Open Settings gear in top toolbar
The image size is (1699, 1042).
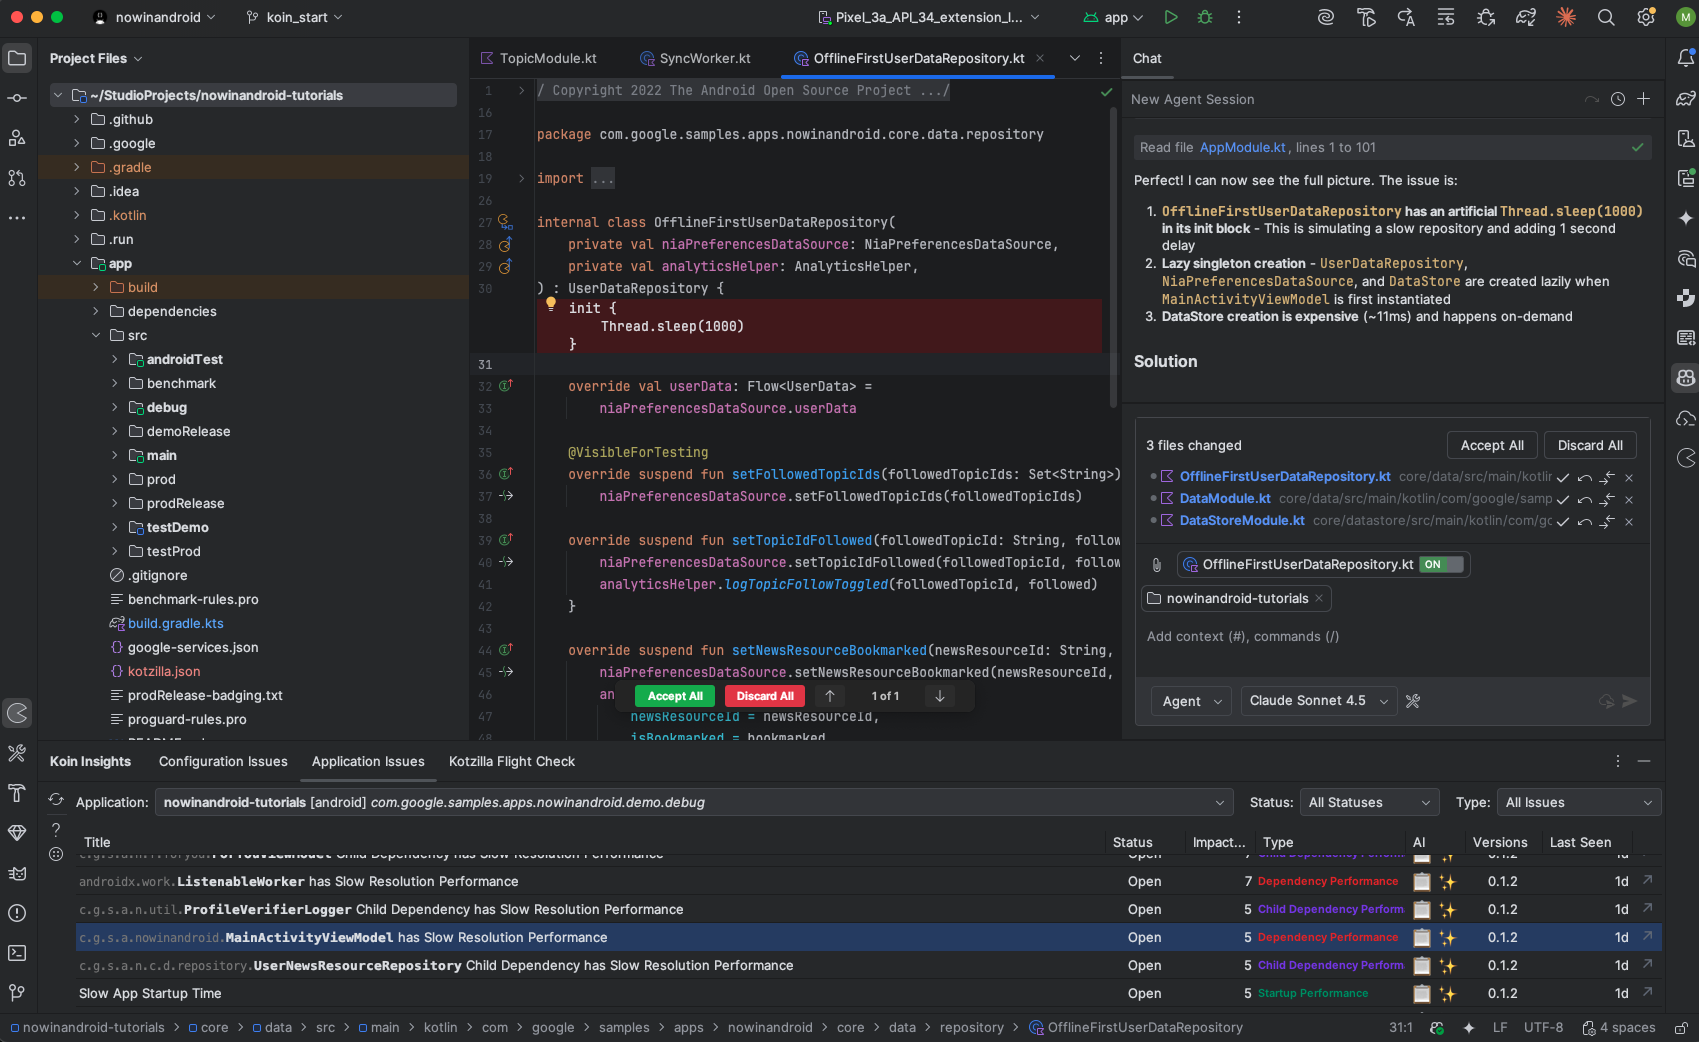(x=1646, y=17)
